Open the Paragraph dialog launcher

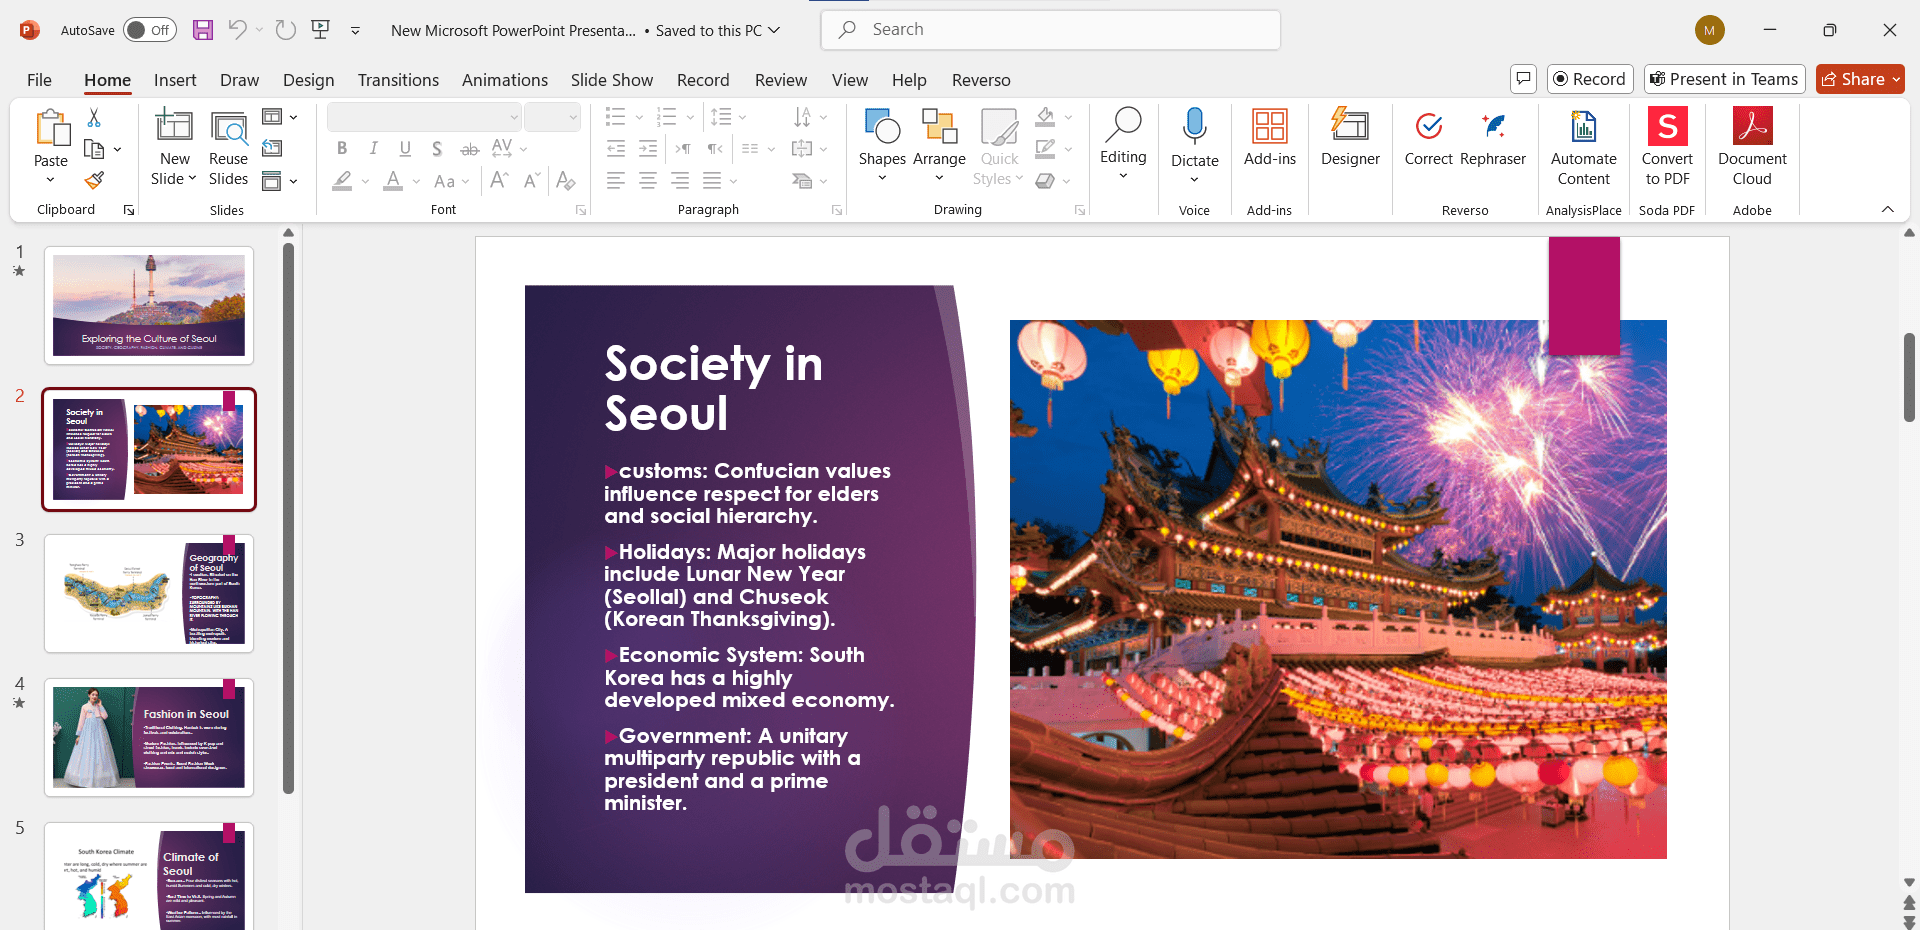[837, 210]
